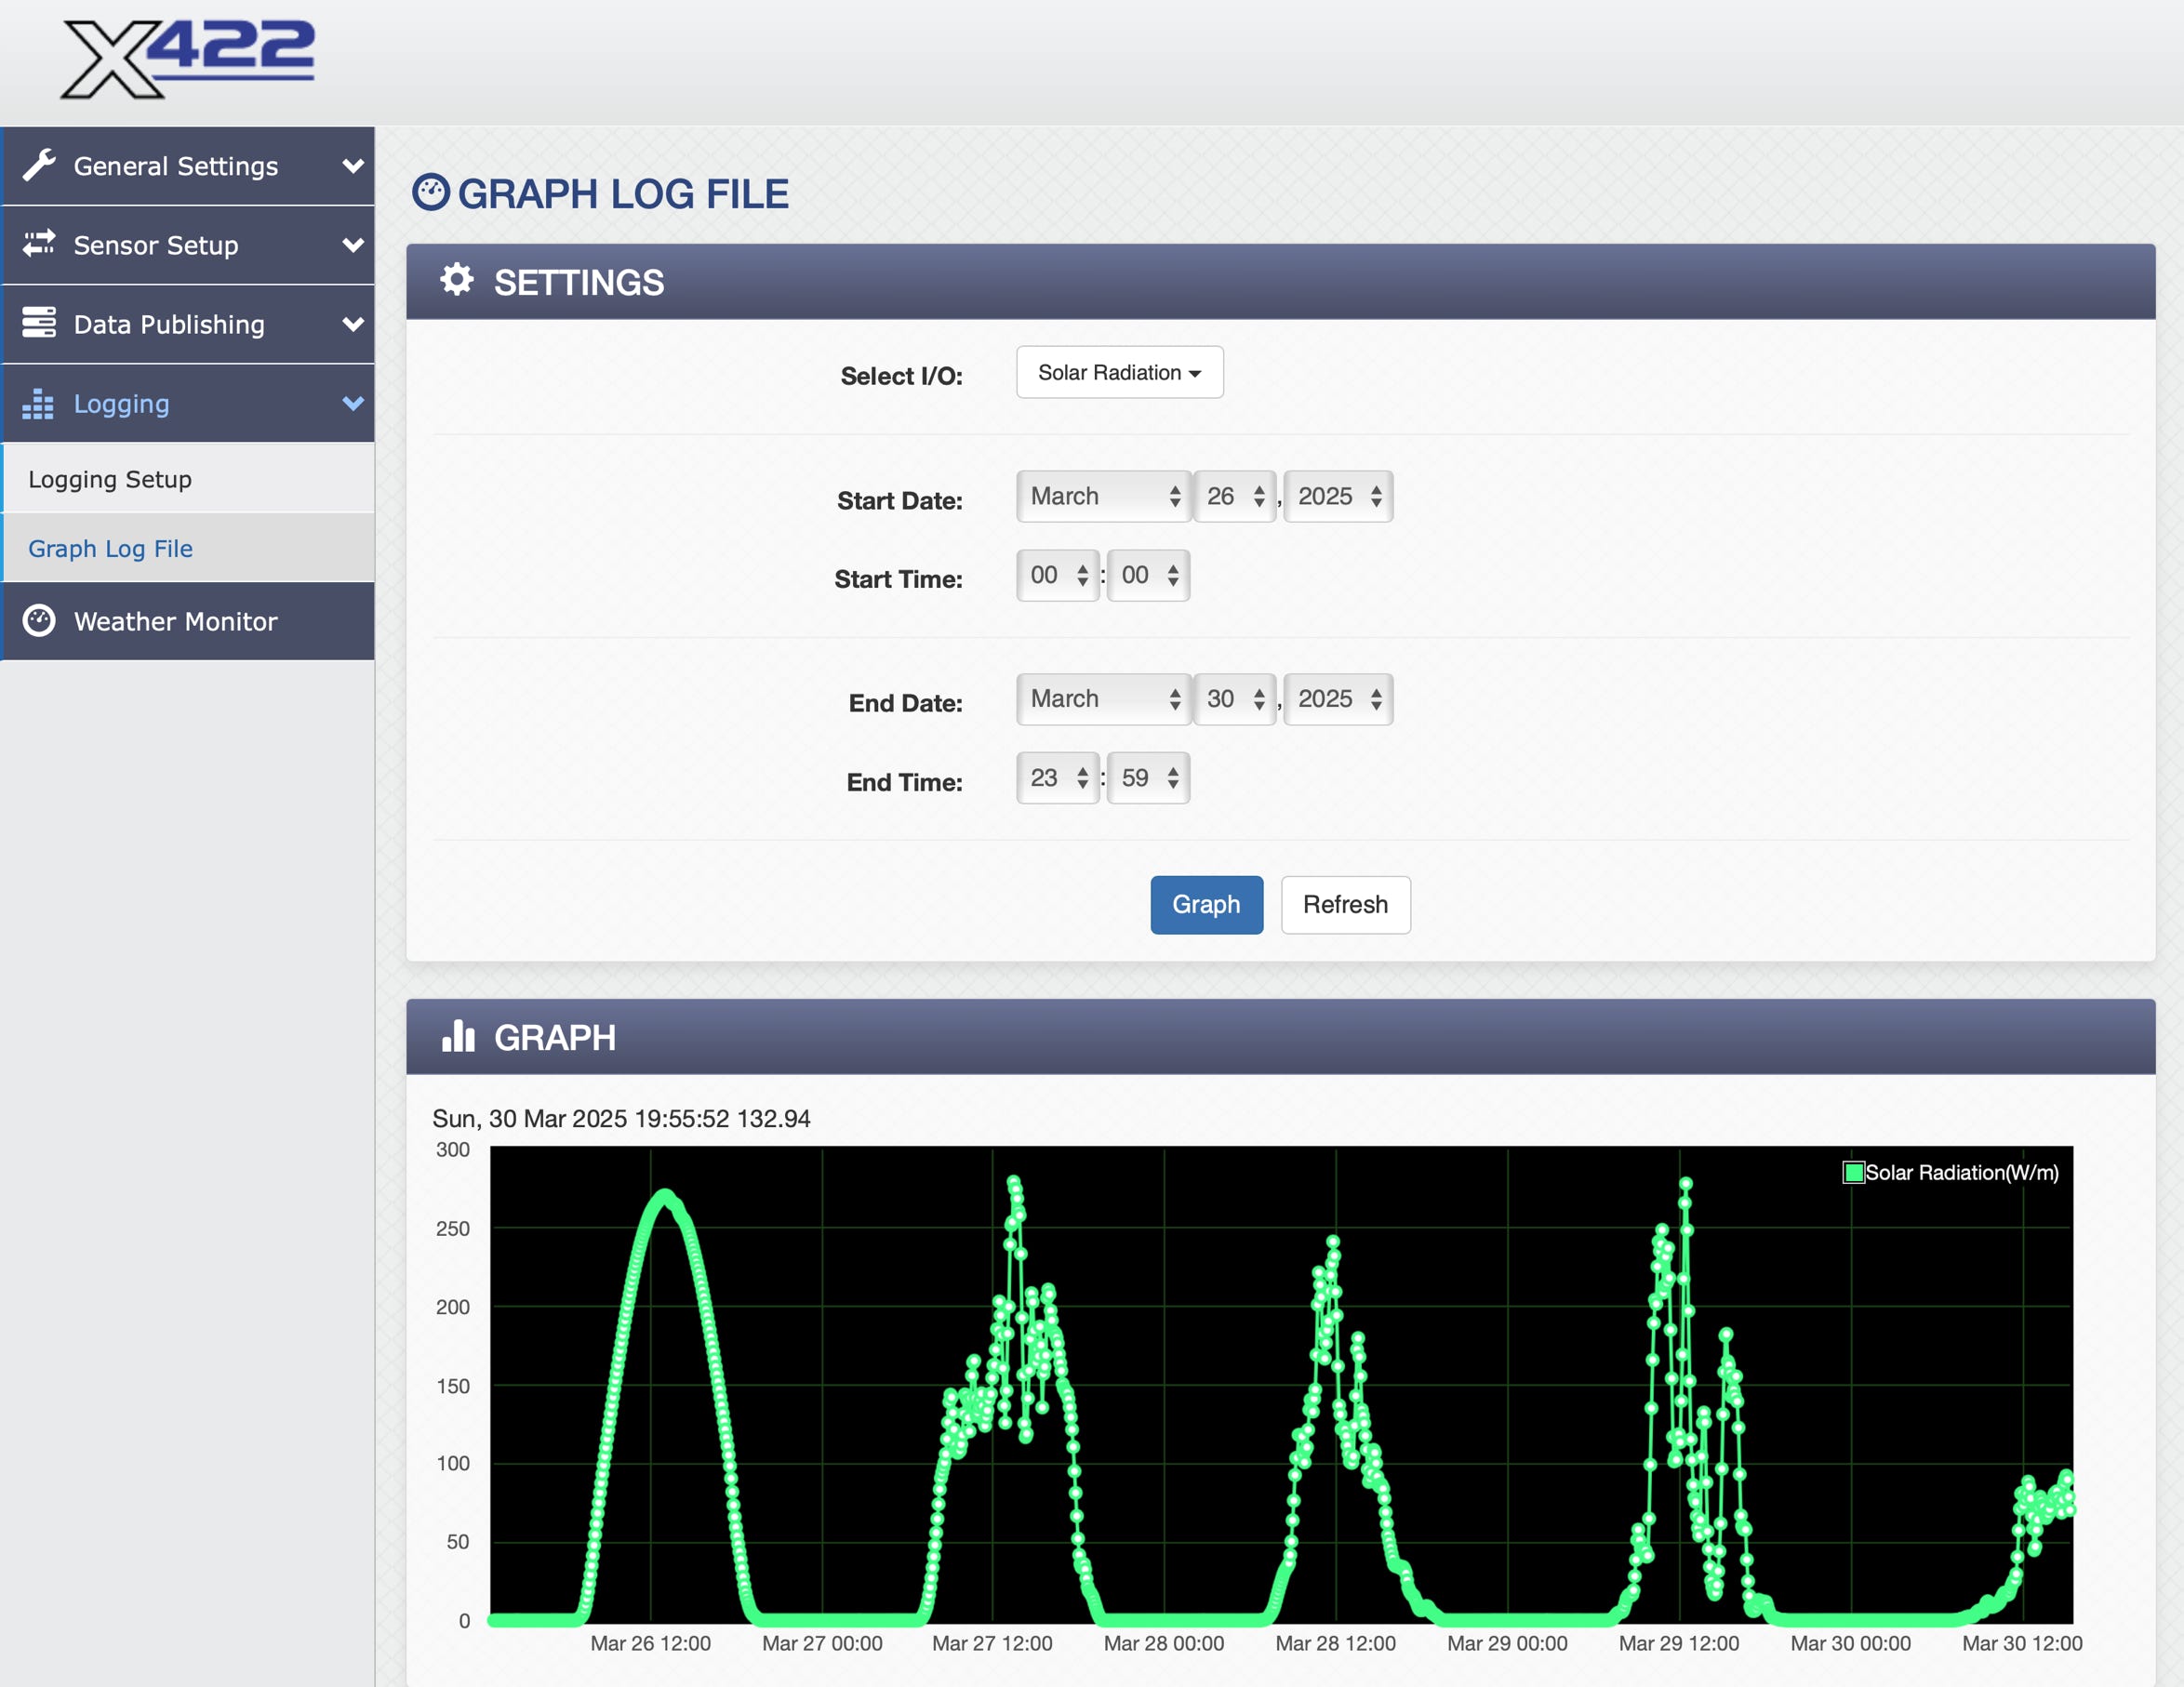Viewport: 2184px width, 1687px height.
Task: Click the Data Publishing server icon
Action: (x=39, y=323)
